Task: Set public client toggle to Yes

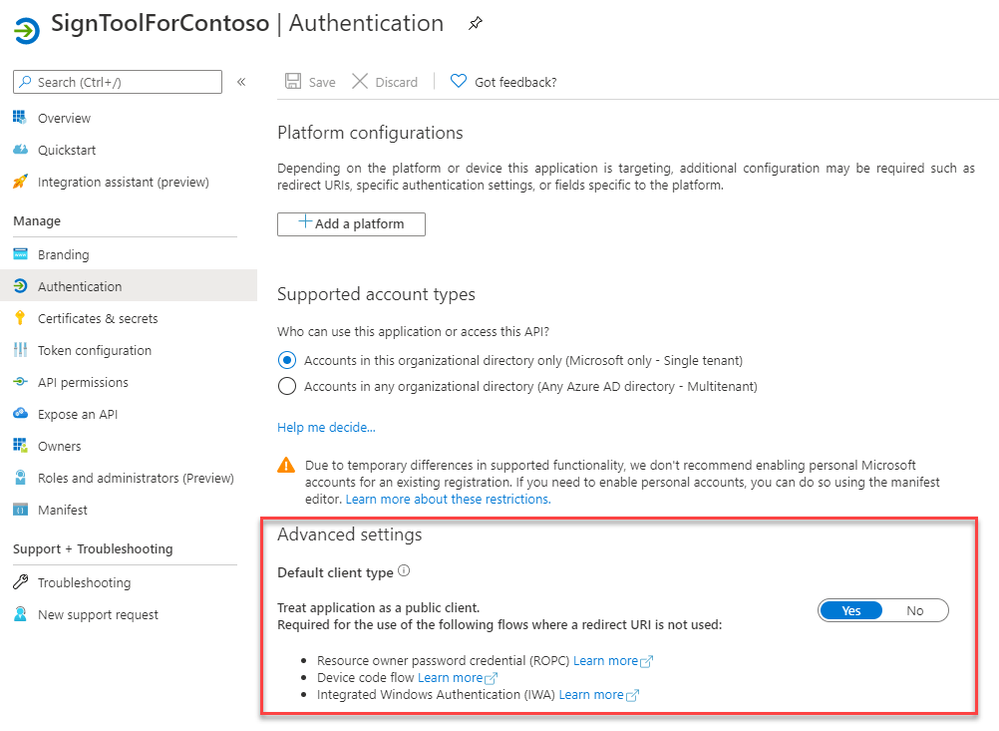Action: [x=851, y=611]
